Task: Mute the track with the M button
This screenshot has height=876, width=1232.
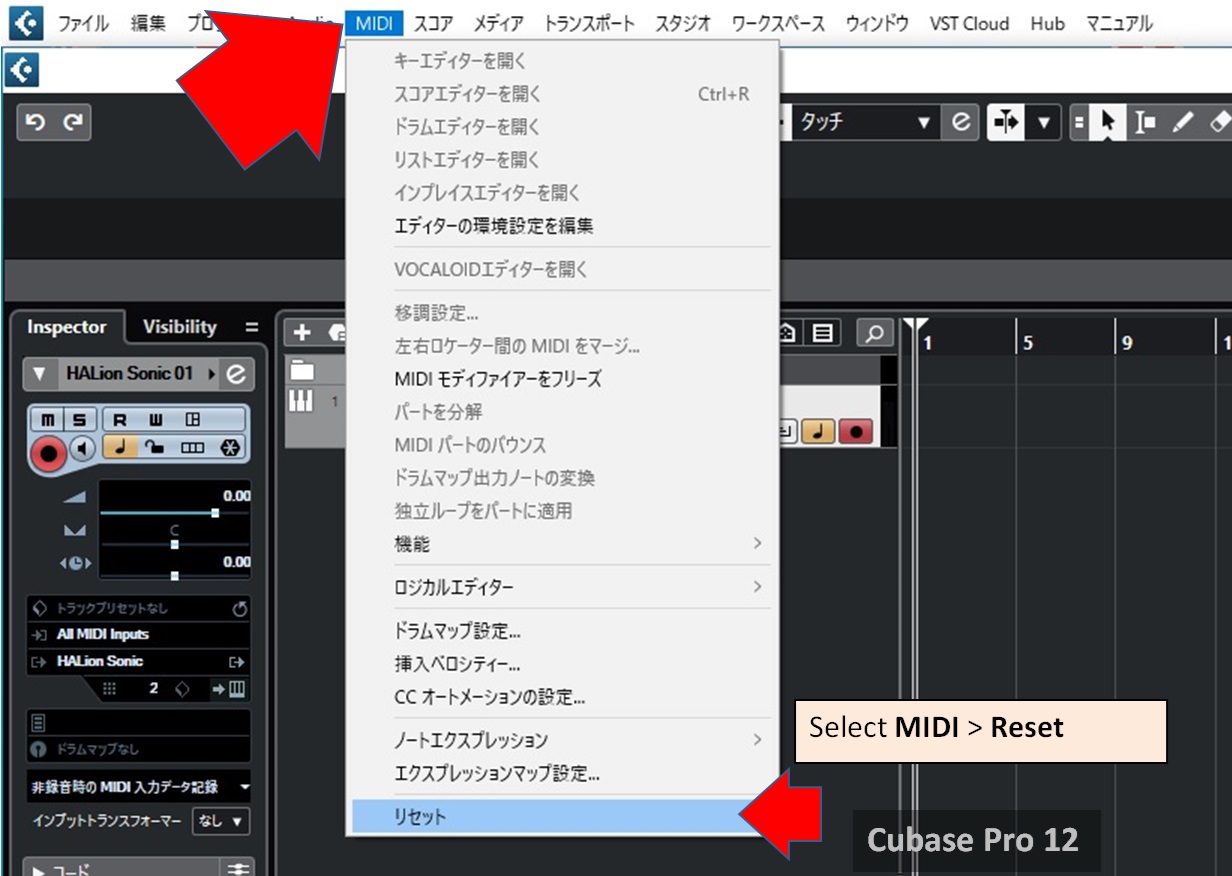Action: pyautogui.click(x=48, y=420)
